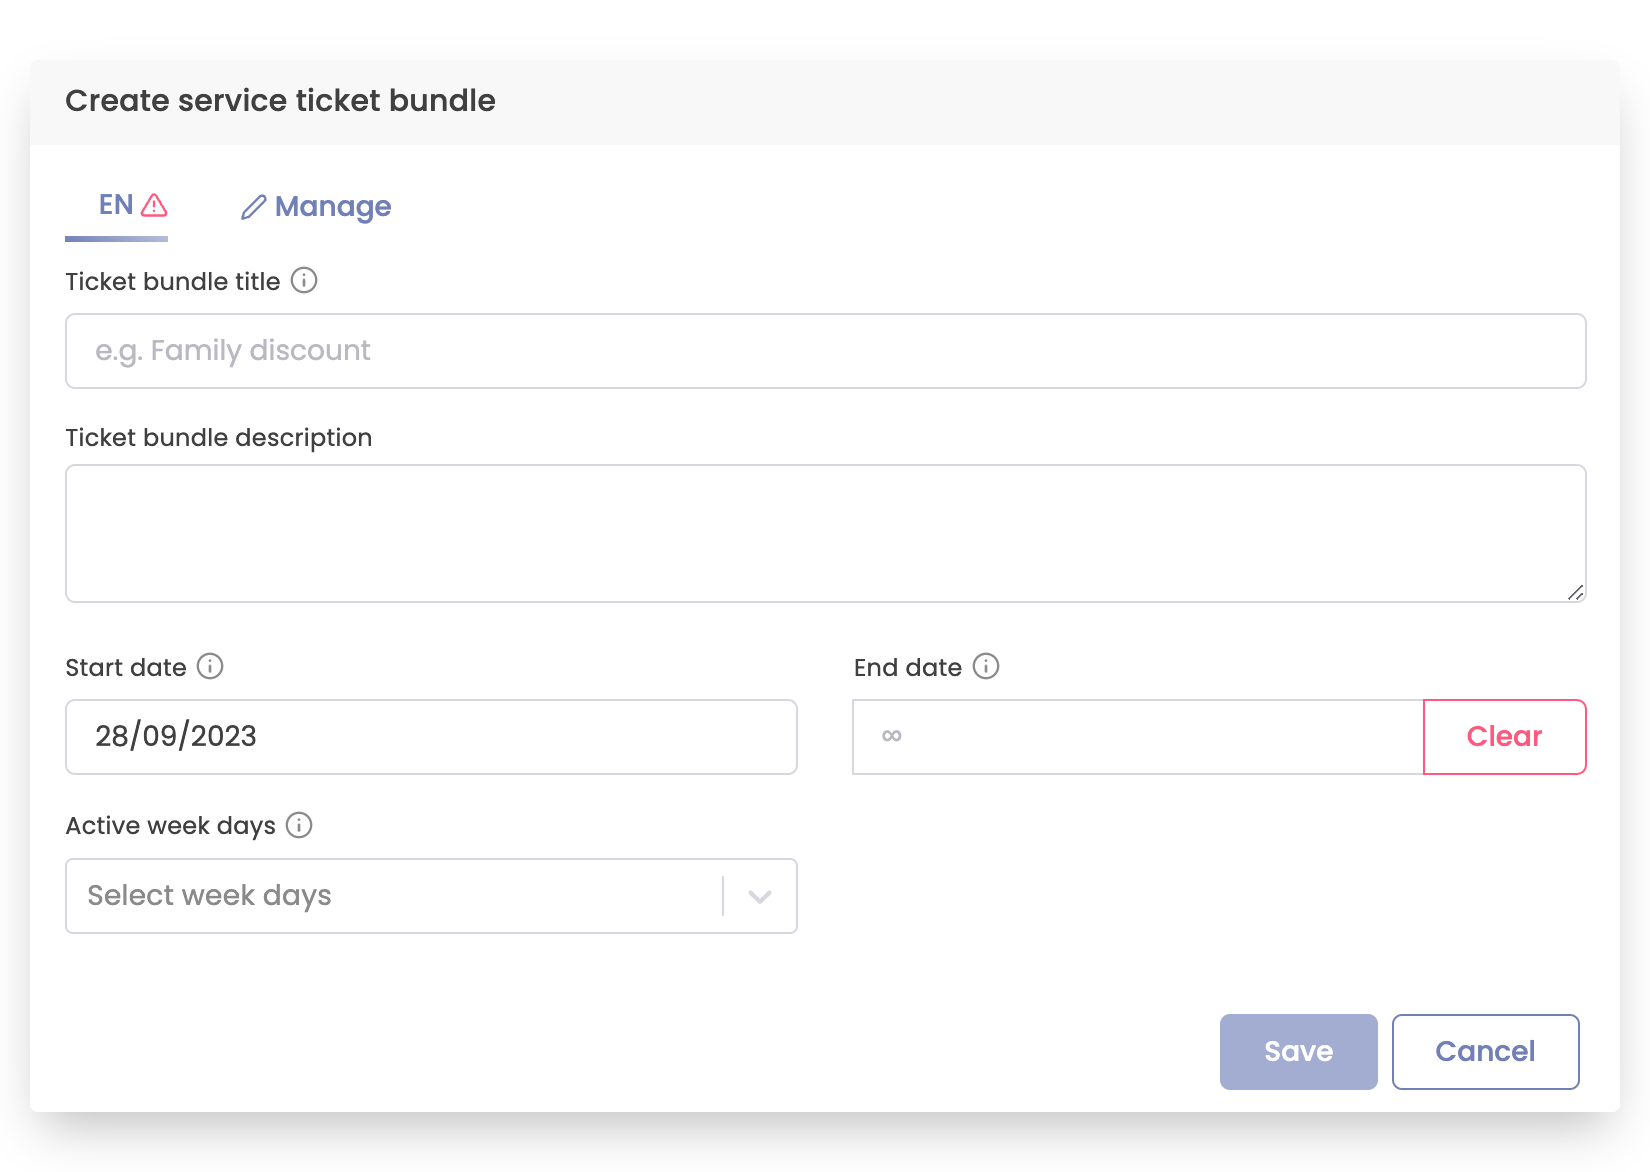This screenshot has width=1650, height=1172.
Task: Open the Start date picker showing 28/09/2023
Action: (x=431, y=737)
